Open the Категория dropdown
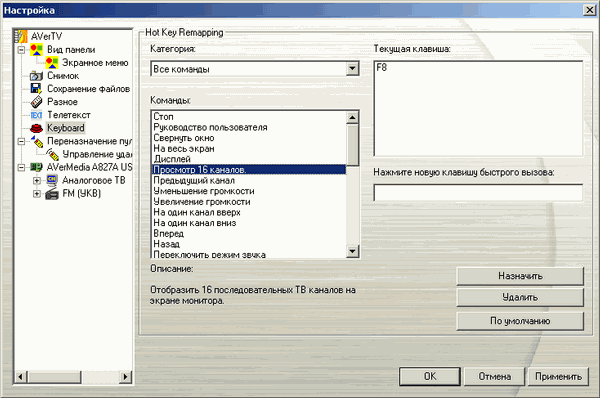The height and width of the screenshot is (398, 600). [x=352, y=69]
